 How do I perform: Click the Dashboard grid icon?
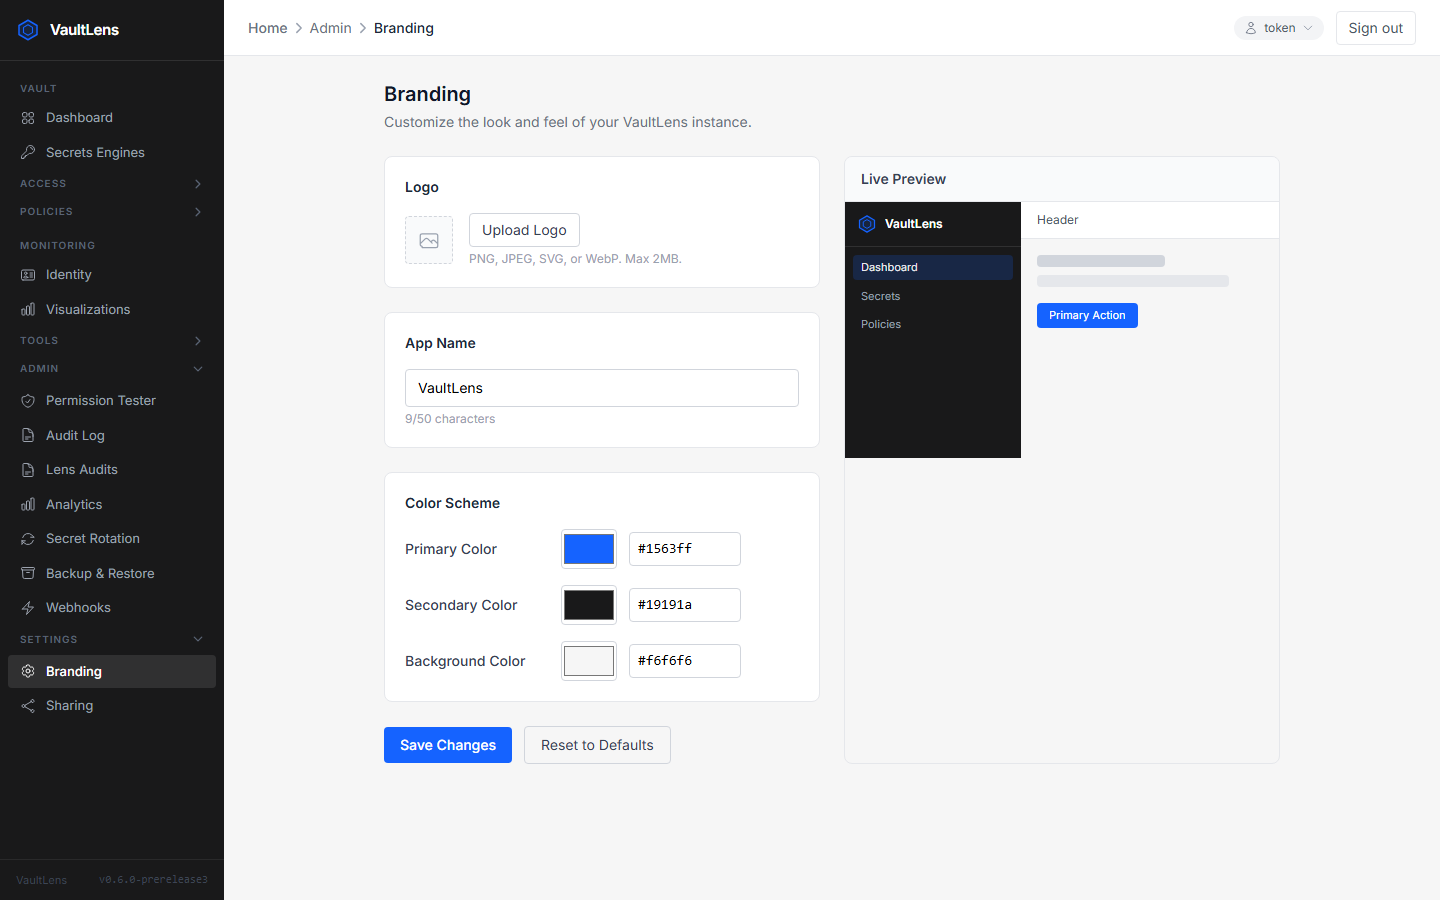coord(28,118)
